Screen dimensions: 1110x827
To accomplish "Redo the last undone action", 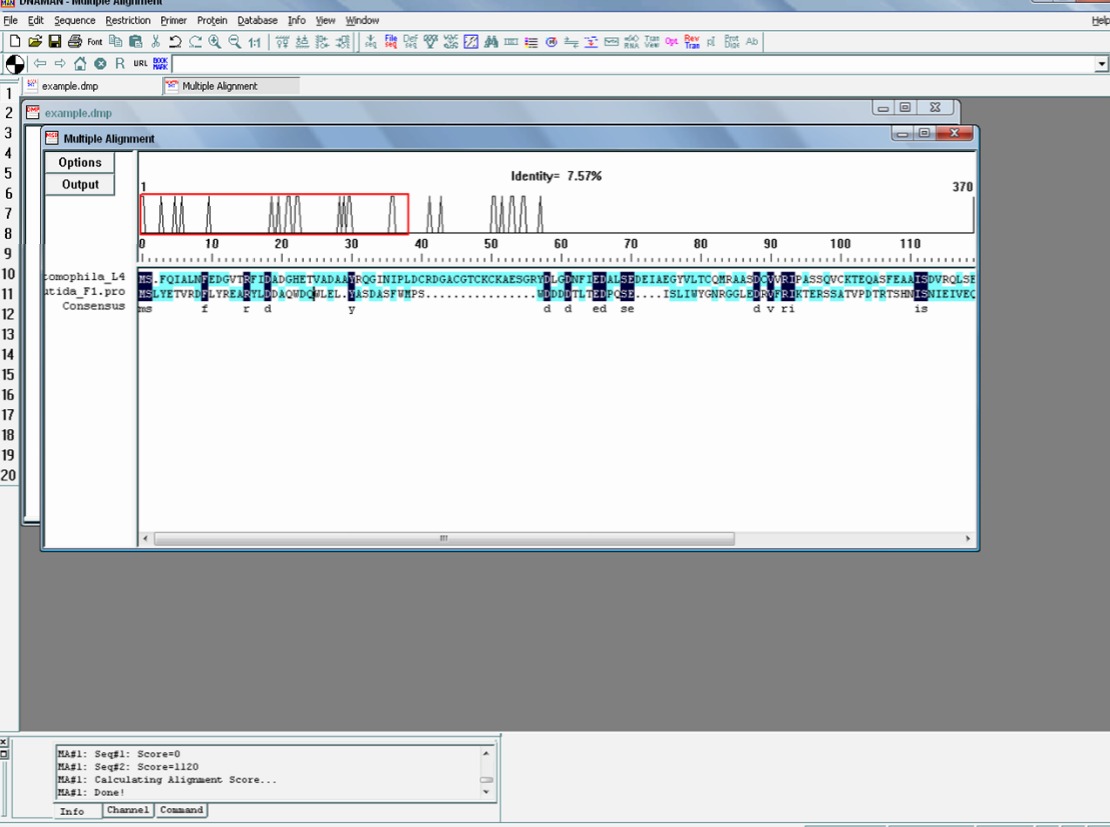I will pos(195,42).
